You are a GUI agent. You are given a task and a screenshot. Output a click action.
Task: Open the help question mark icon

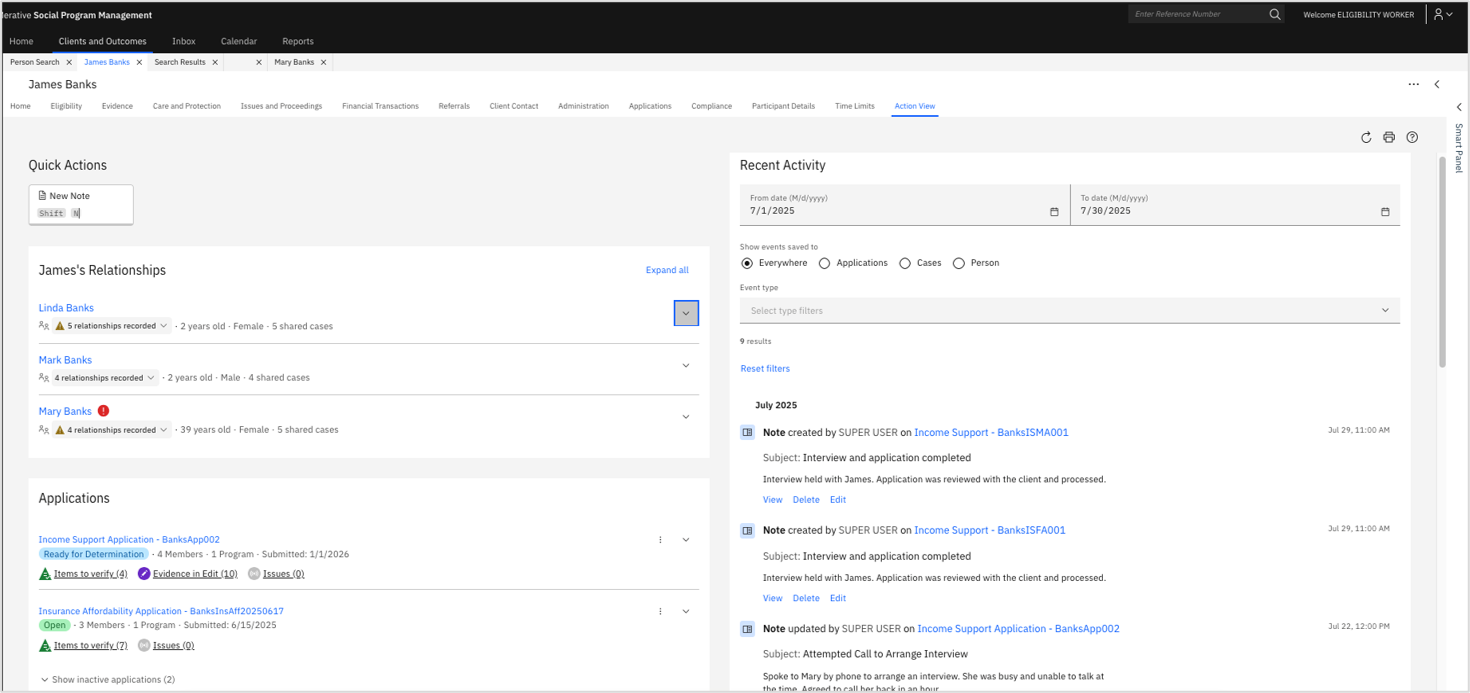pos(1412,137)
